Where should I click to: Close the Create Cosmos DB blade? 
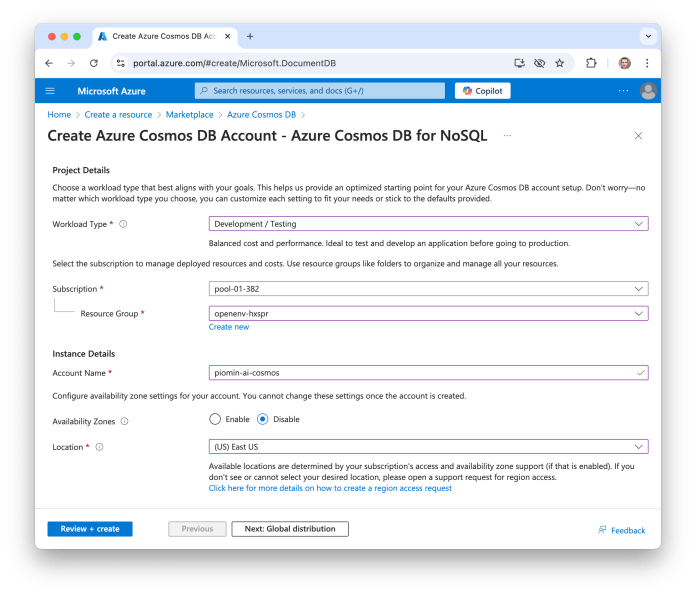coord(638,135)
